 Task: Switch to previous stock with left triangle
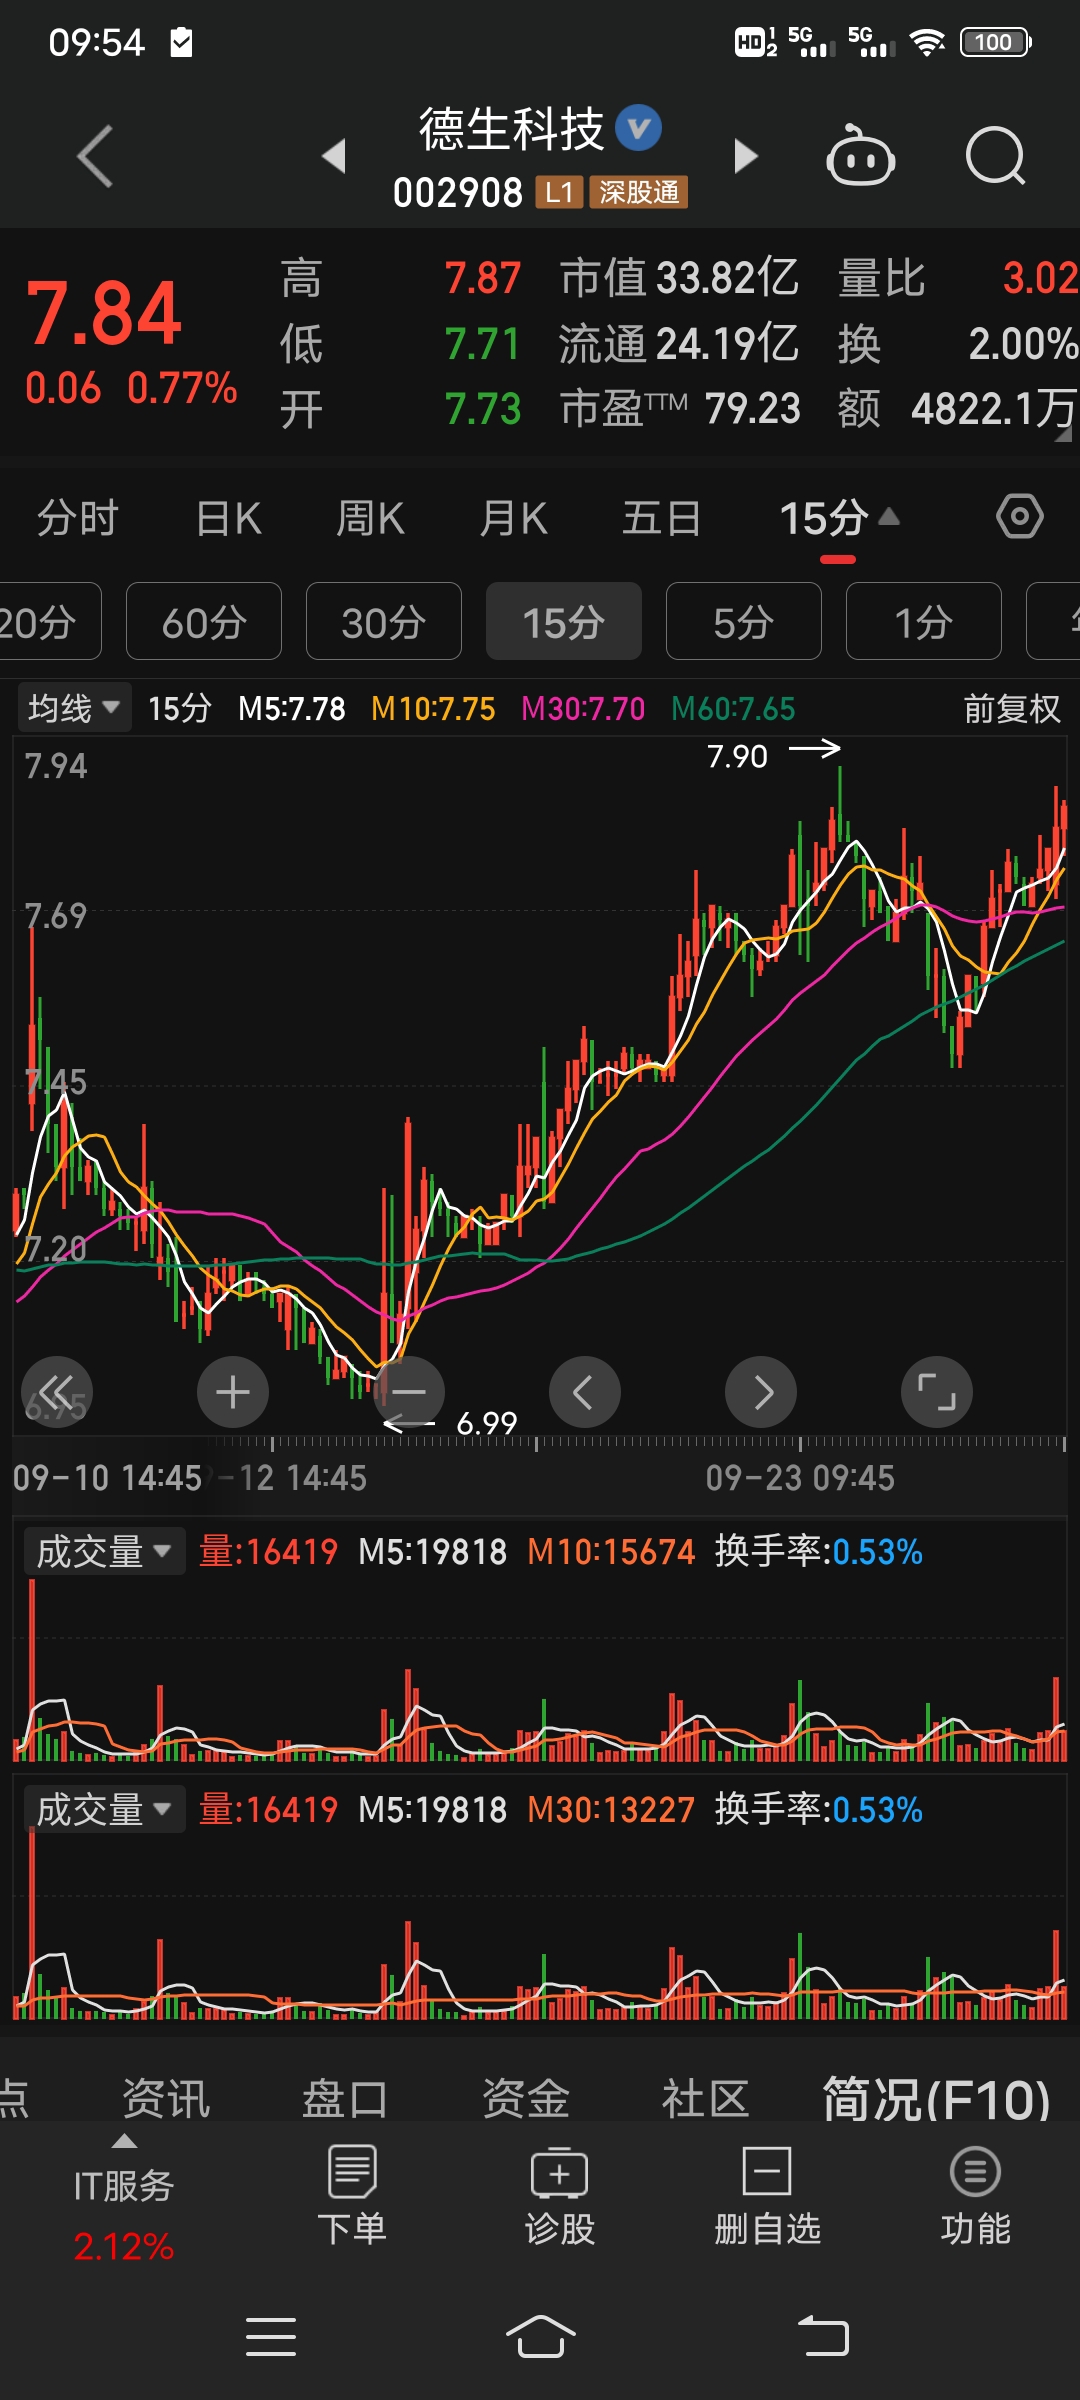334,156
